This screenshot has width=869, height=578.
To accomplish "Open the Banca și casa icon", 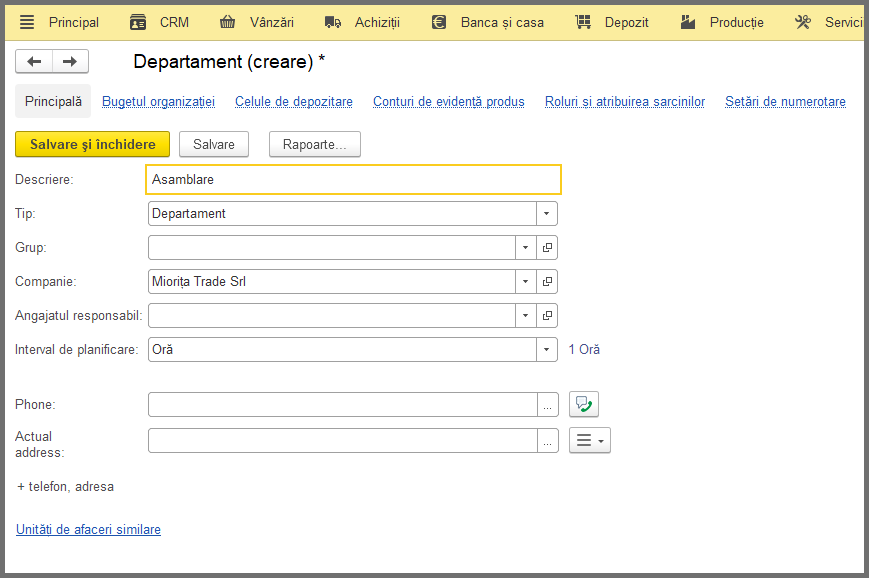I will click(439, 22).
